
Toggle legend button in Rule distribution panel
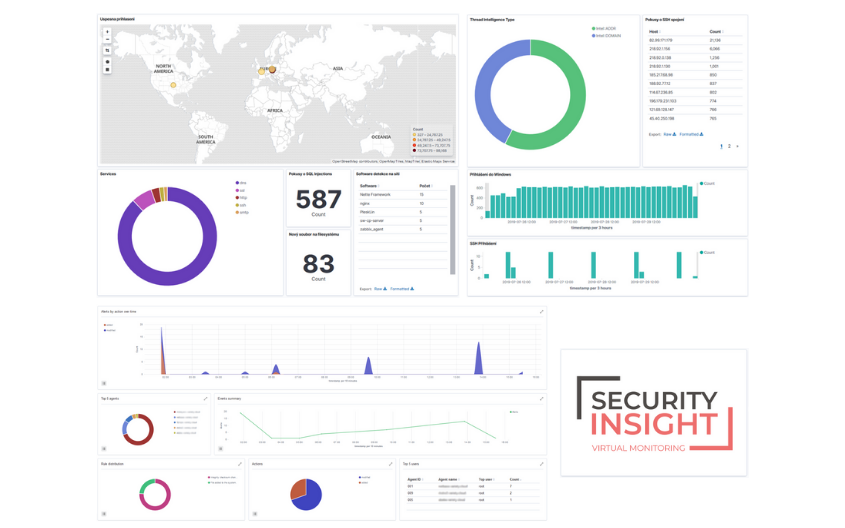pyautogui.click(x=104, y=514)
